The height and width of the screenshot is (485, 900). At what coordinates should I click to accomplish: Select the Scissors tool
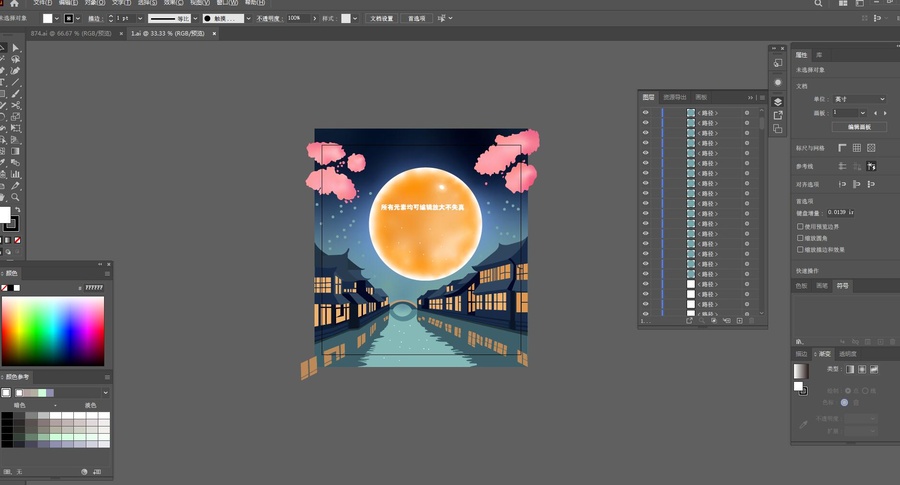(15, 106)
